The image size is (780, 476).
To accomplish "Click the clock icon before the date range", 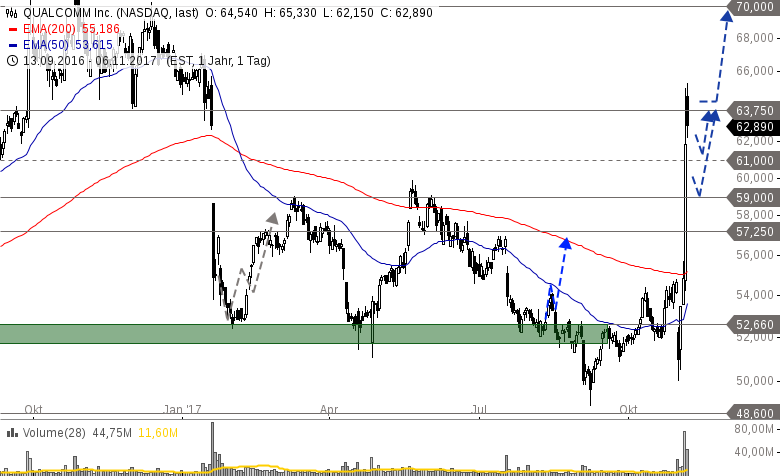I will [x=12, y=60].
